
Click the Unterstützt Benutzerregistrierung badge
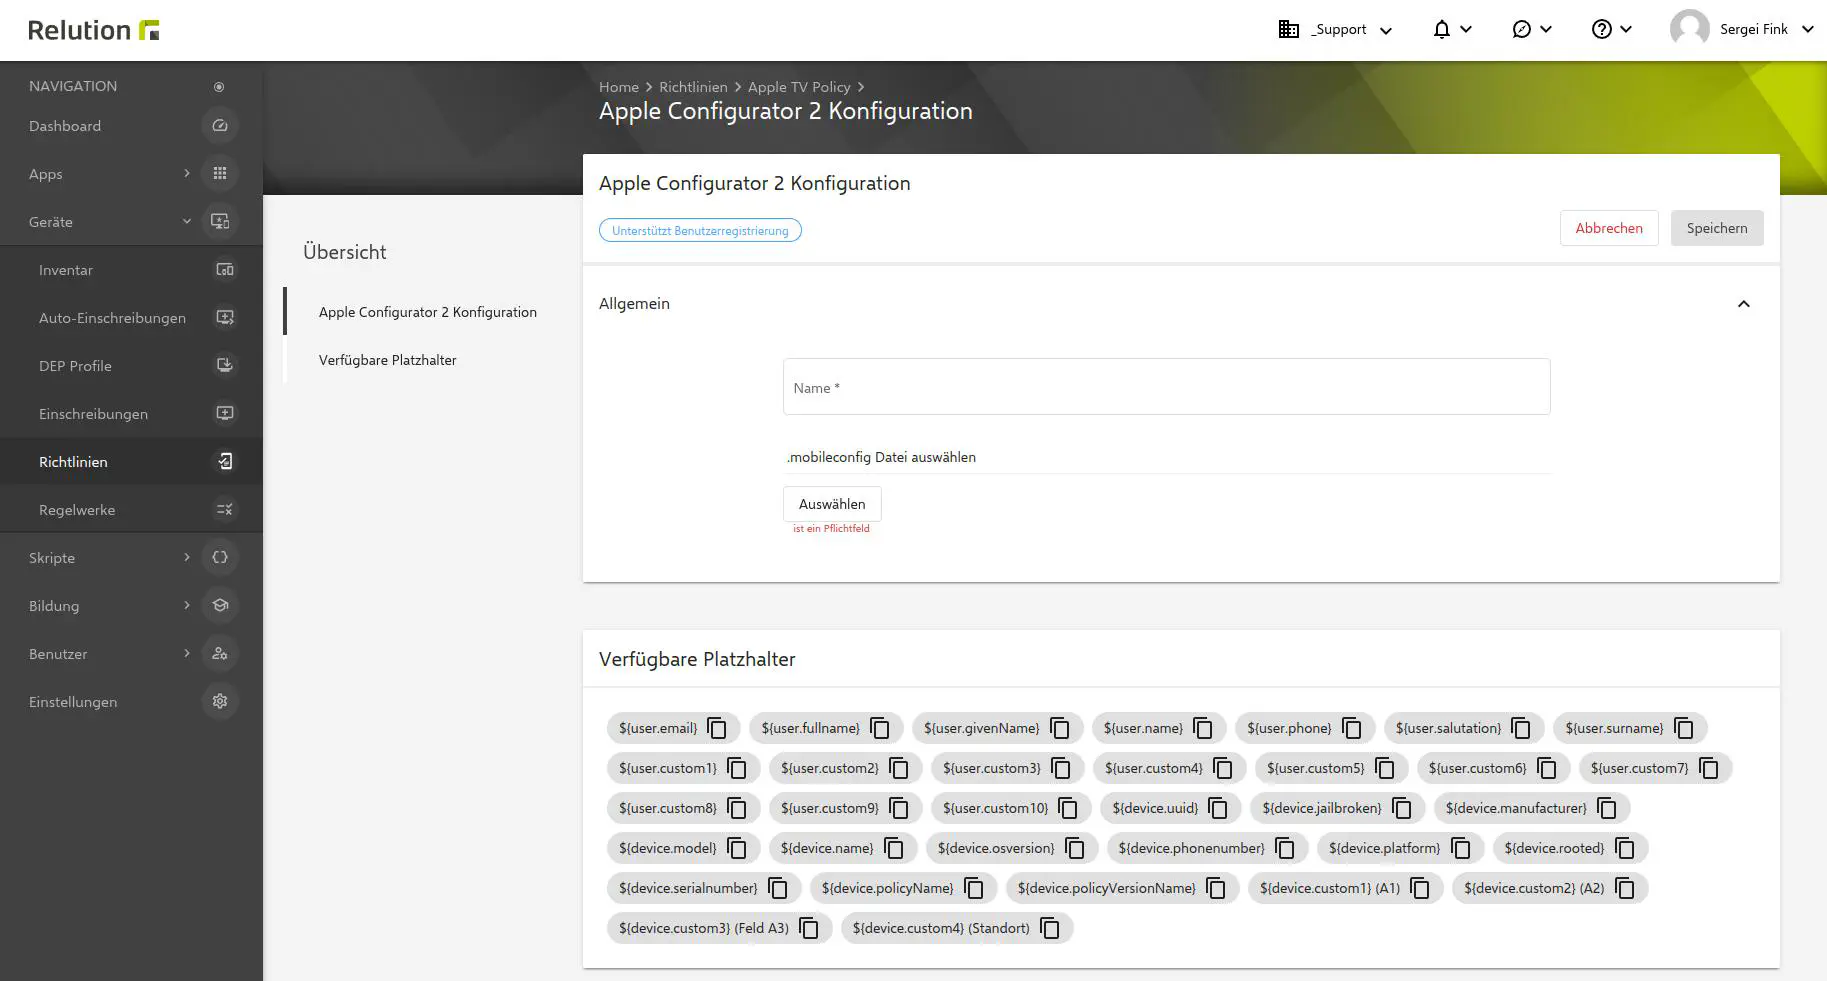(700, 230)
